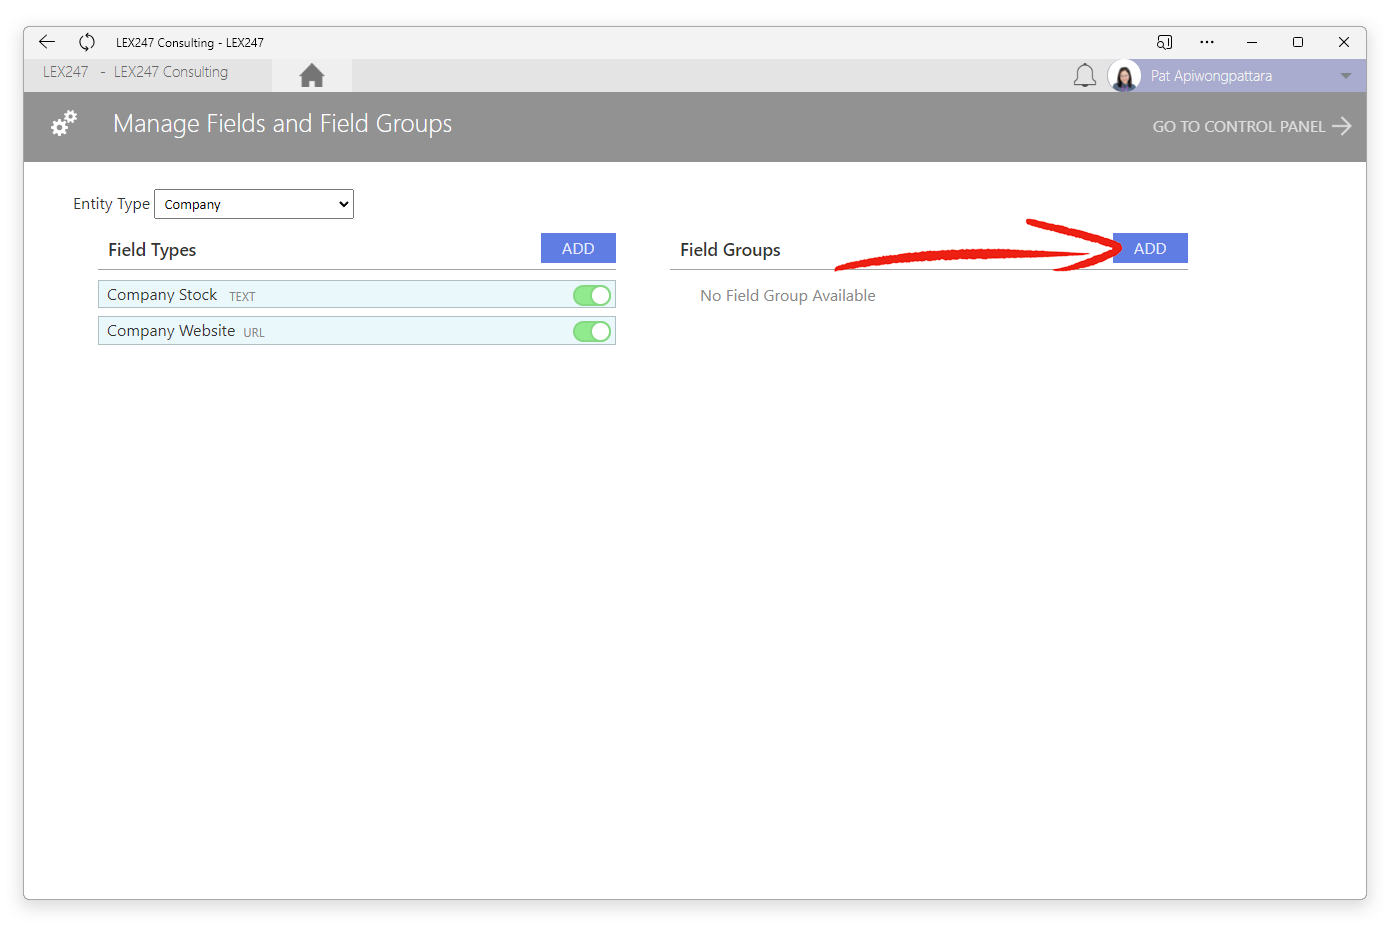Image resolution: width=1390 pixels, height=925 pixels.
Task: Click the Entity Type label
Action: pyautogui.click(x=111, y=204)
